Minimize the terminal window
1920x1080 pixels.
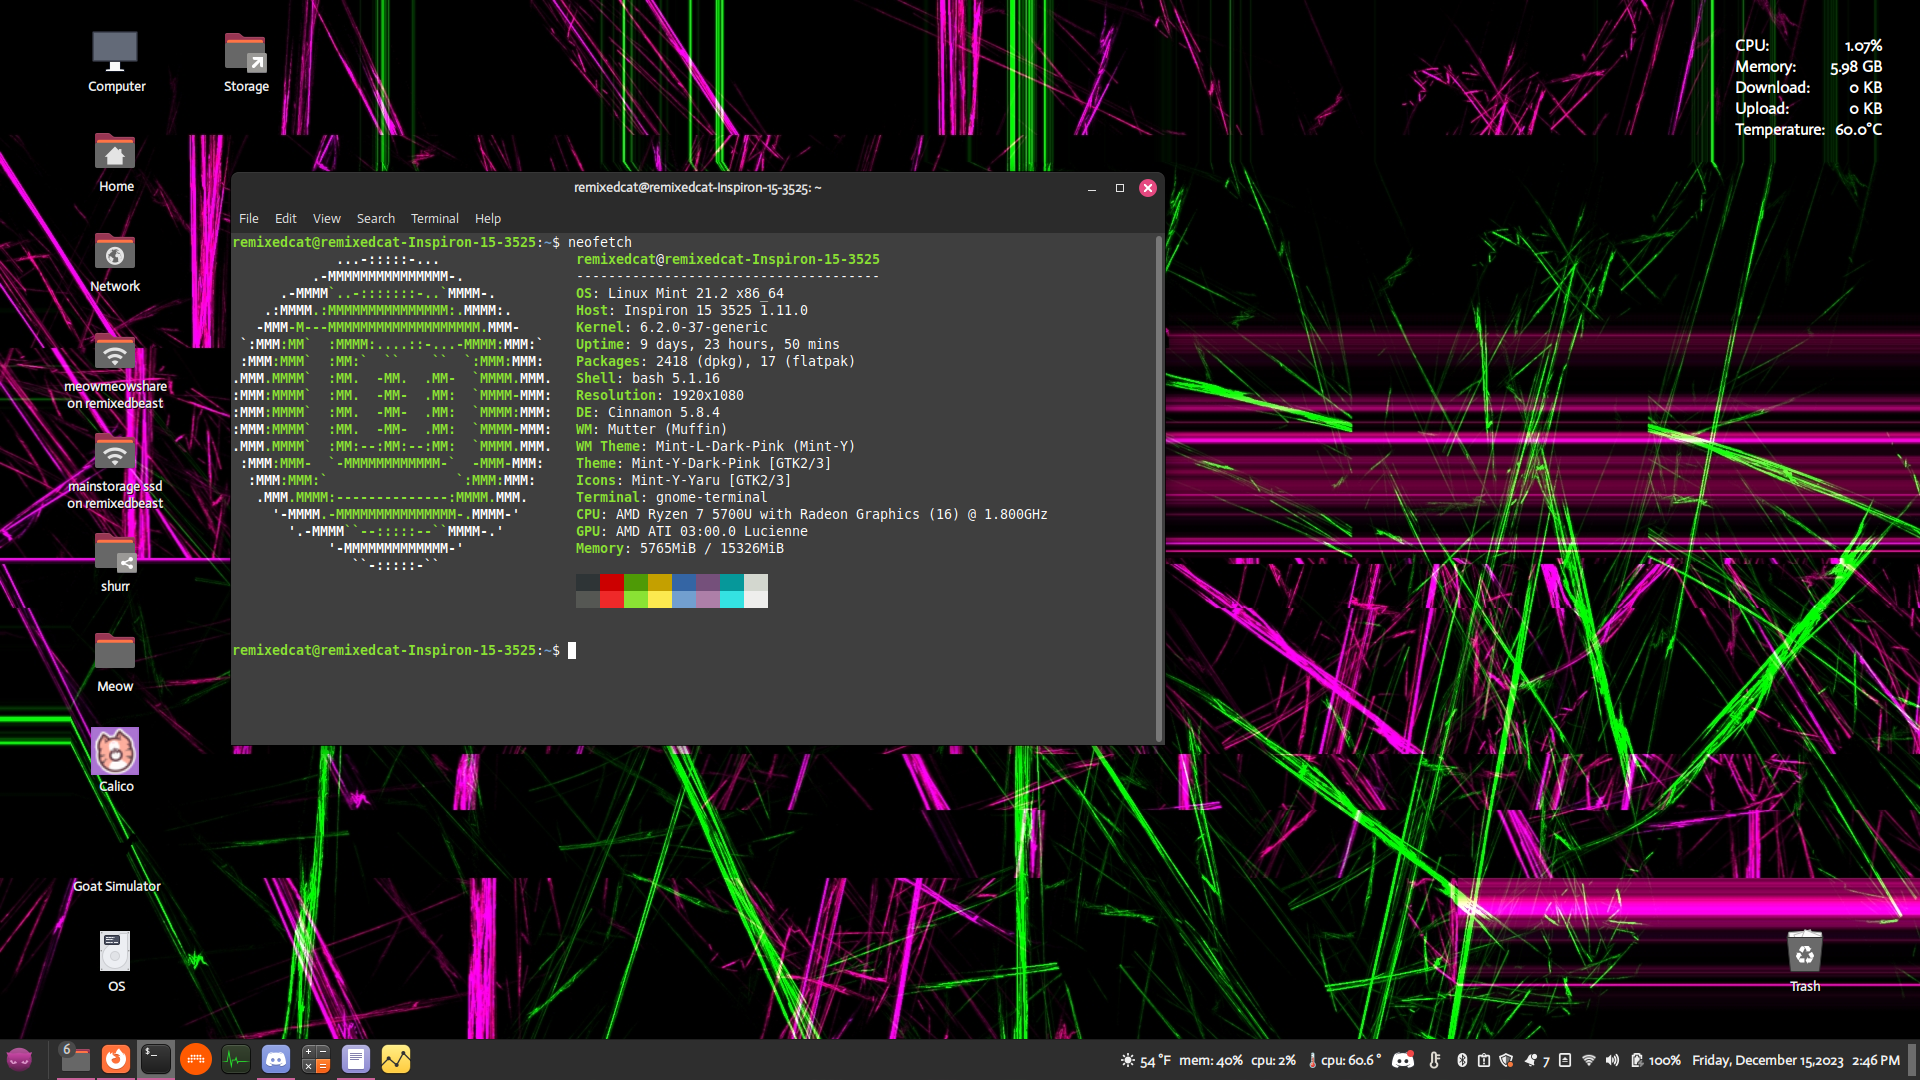[x=1092, y=188]
